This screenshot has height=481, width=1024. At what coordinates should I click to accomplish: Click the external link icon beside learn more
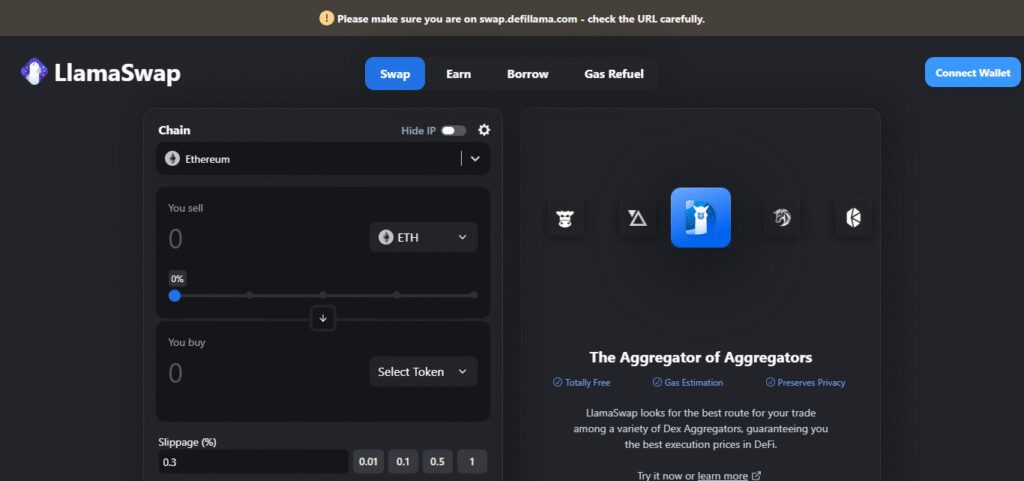(756, 476)
